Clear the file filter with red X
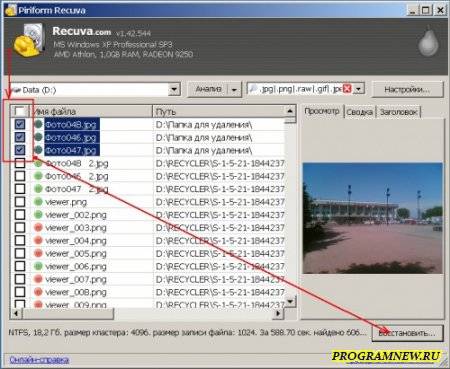The image size is (450, 369). click(x=347, y=89)
